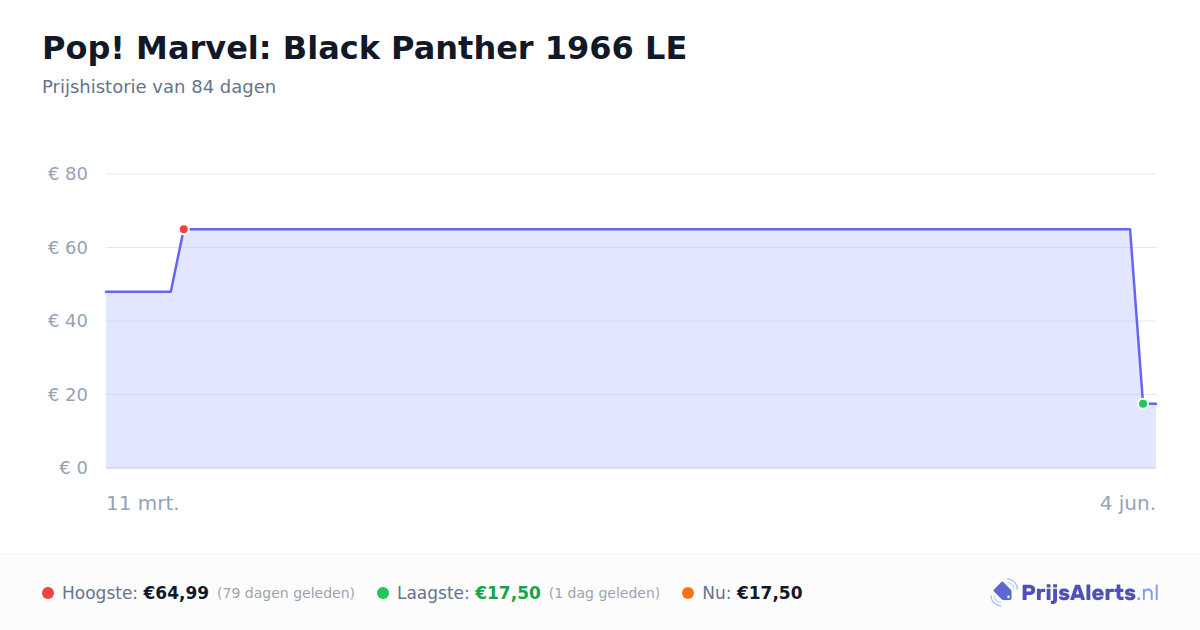
Task: Click the orange dot beside Nu
Action: coord(688,593)
